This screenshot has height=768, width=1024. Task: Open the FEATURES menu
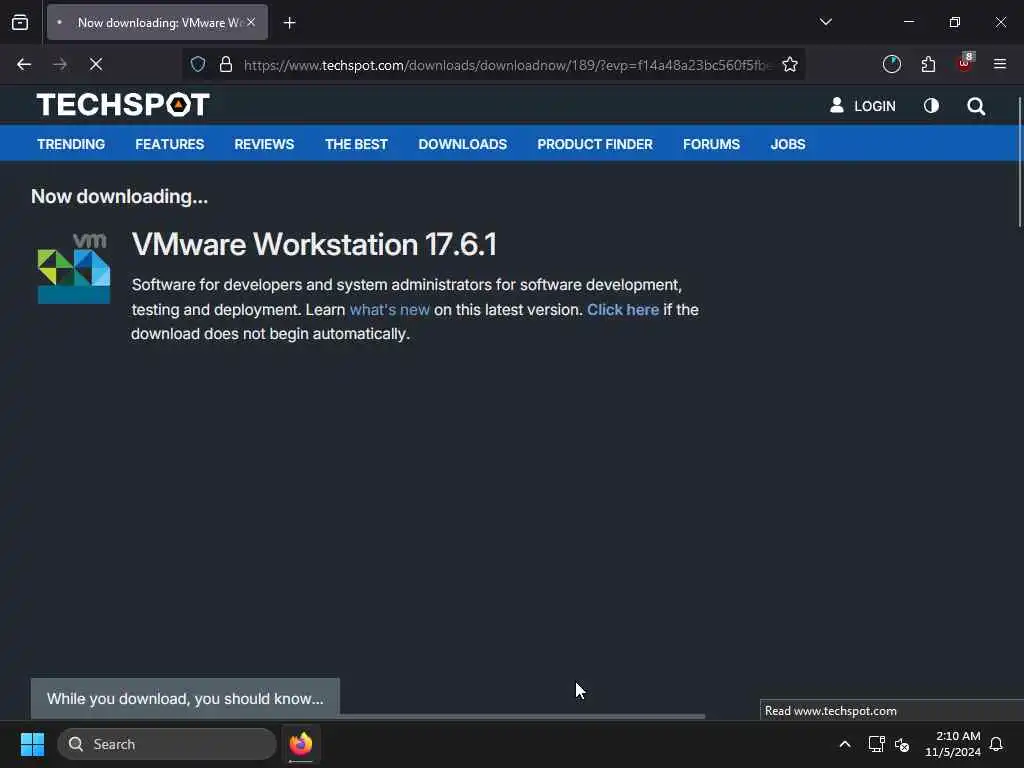(170, 144)
